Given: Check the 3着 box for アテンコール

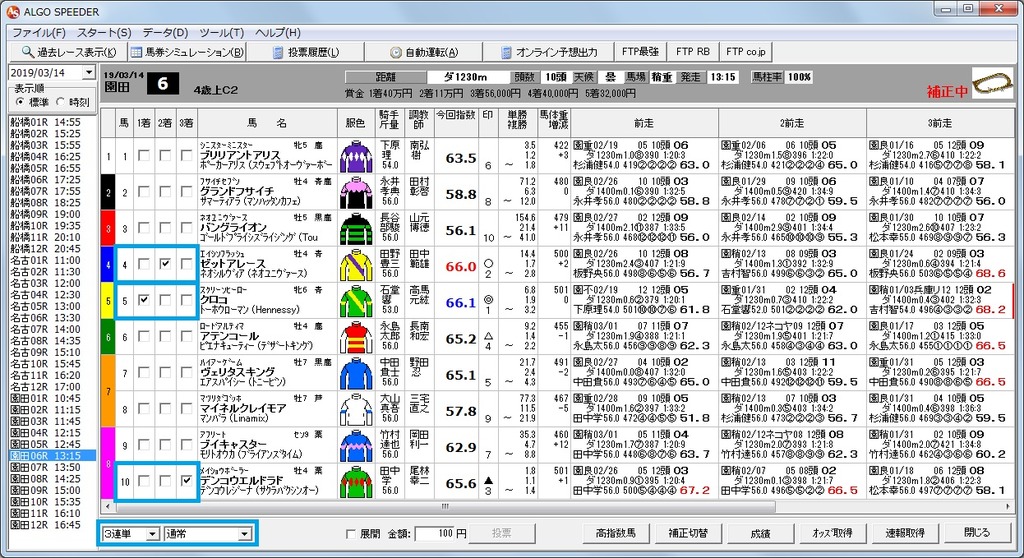Looking at the screenshot, I should (x=186, y=336).
